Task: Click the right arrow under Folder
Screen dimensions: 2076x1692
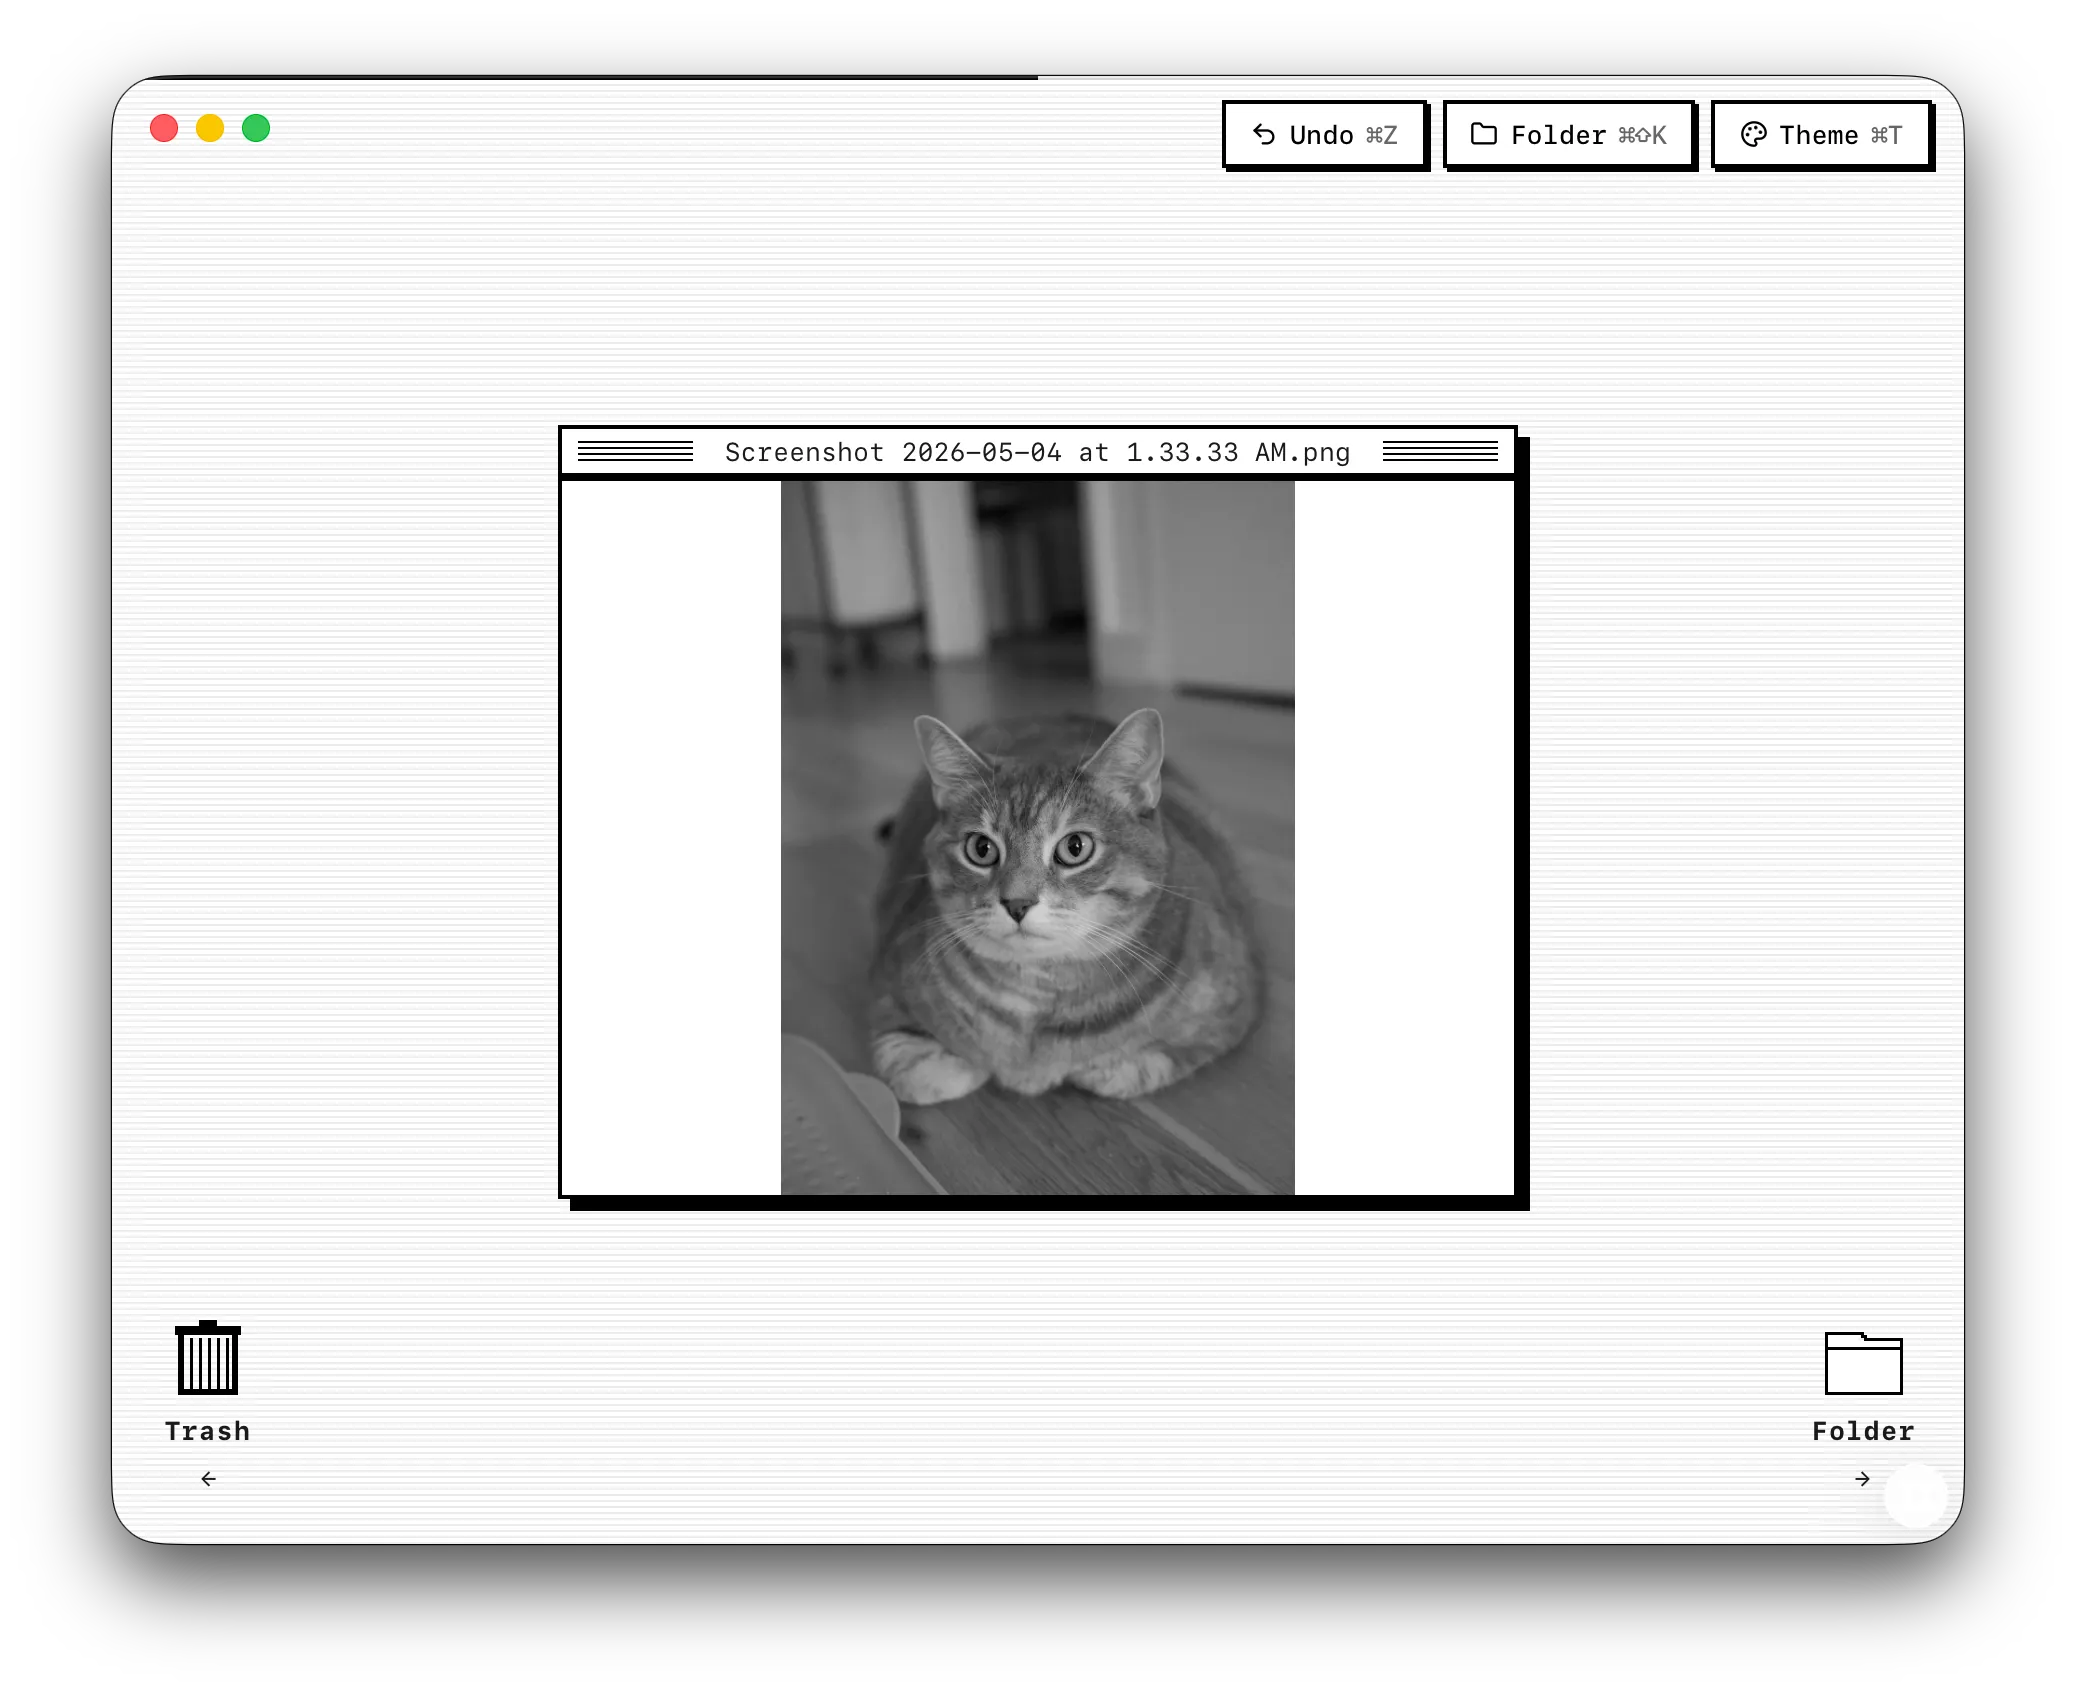Action: [x=1862, y=1479]
